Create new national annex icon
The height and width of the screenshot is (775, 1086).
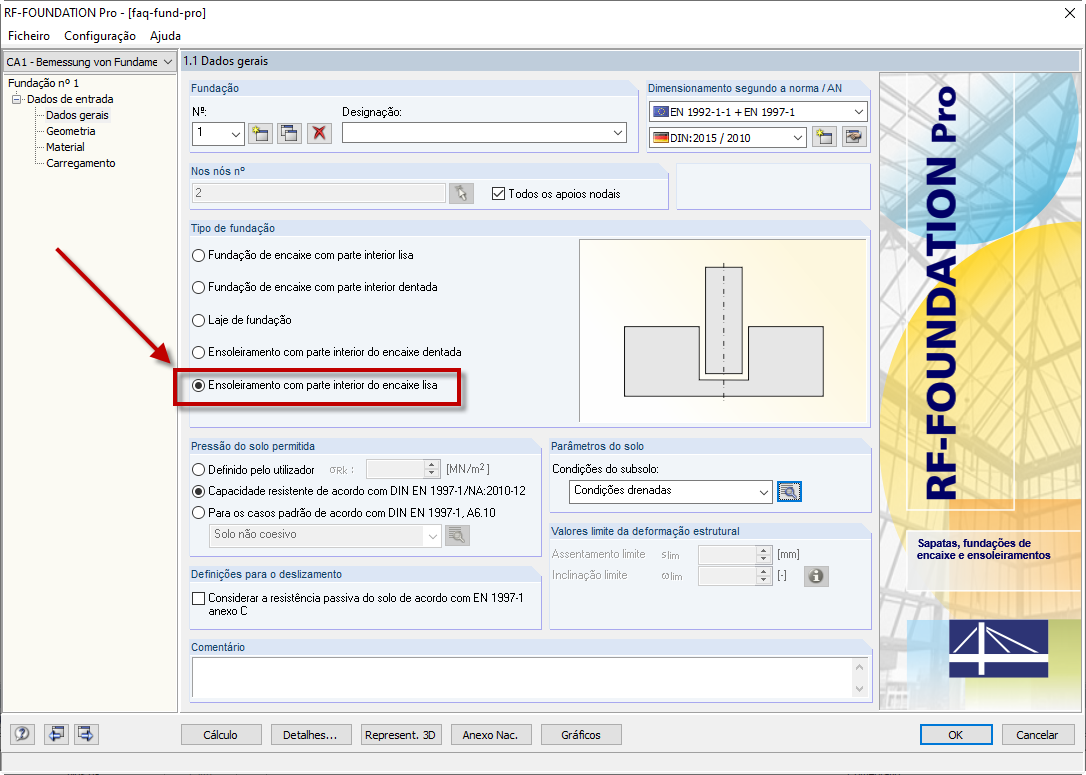pos(824,137)
